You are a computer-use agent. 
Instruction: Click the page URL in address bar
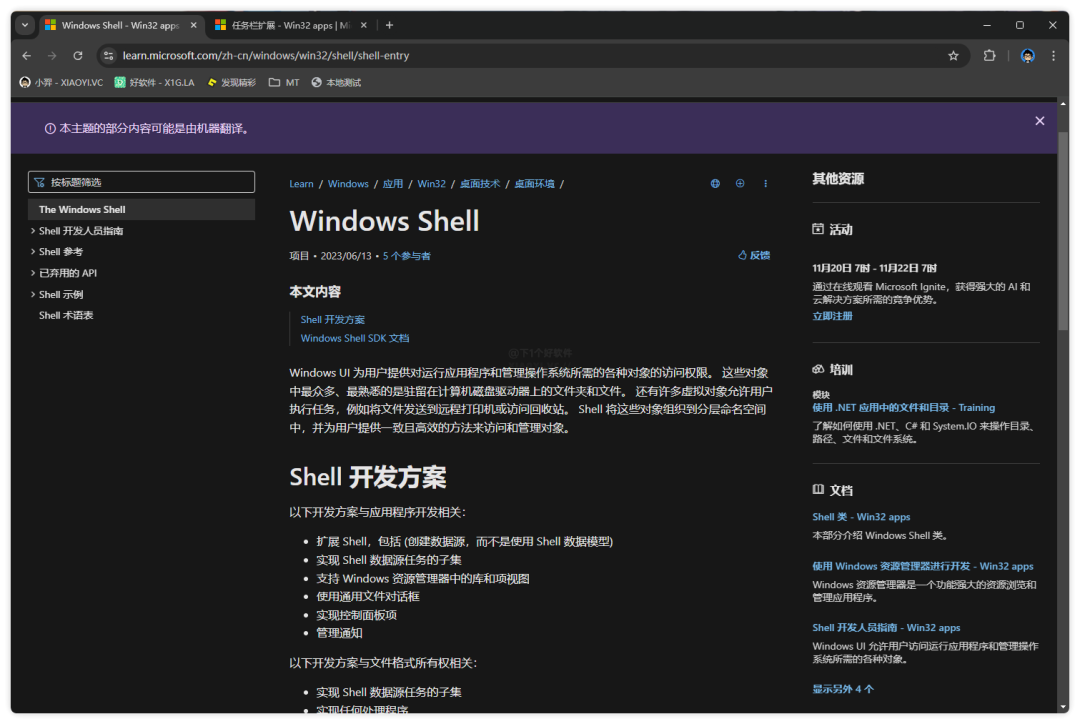coord(266,56)
